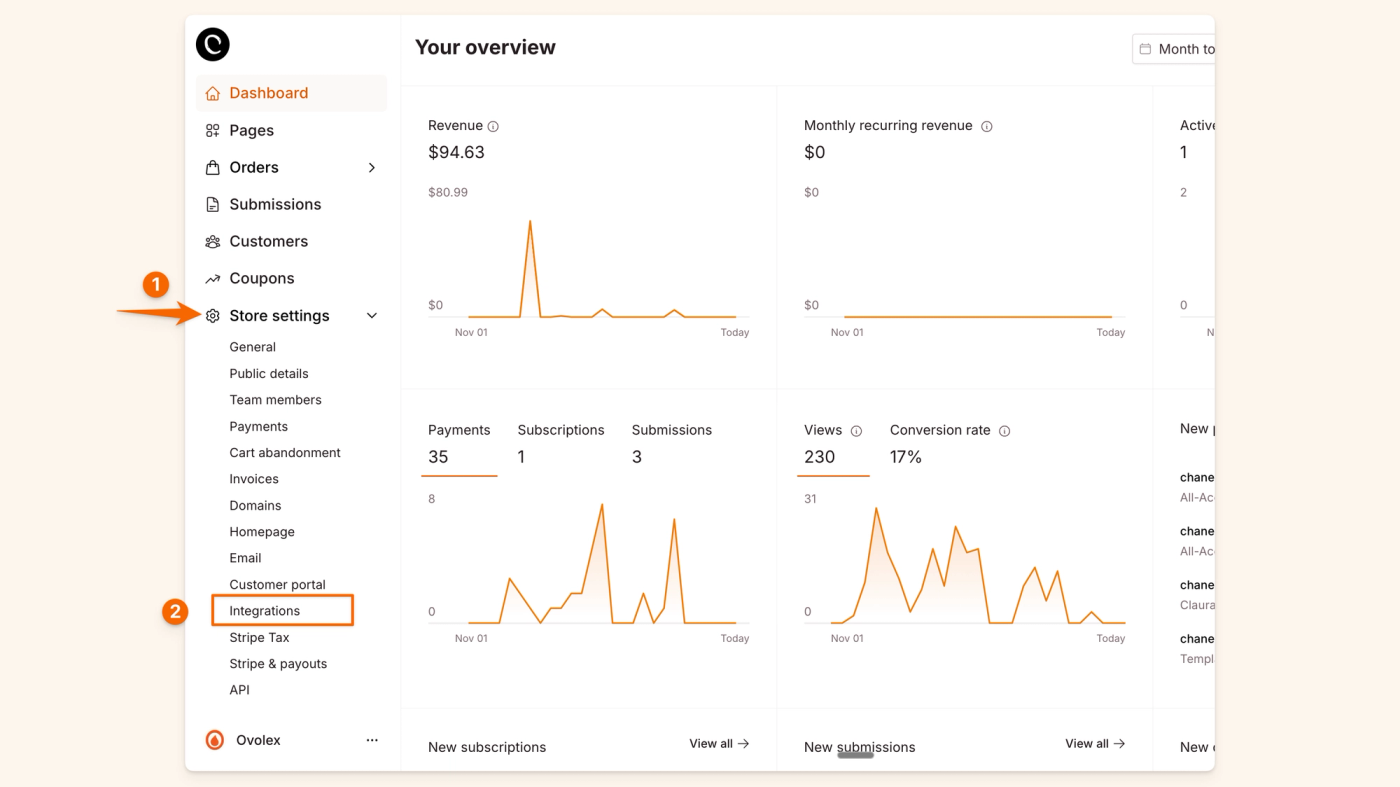Click the Pages grid icon
This screenshot has width=1400, height=787.
tap(211, 130)
